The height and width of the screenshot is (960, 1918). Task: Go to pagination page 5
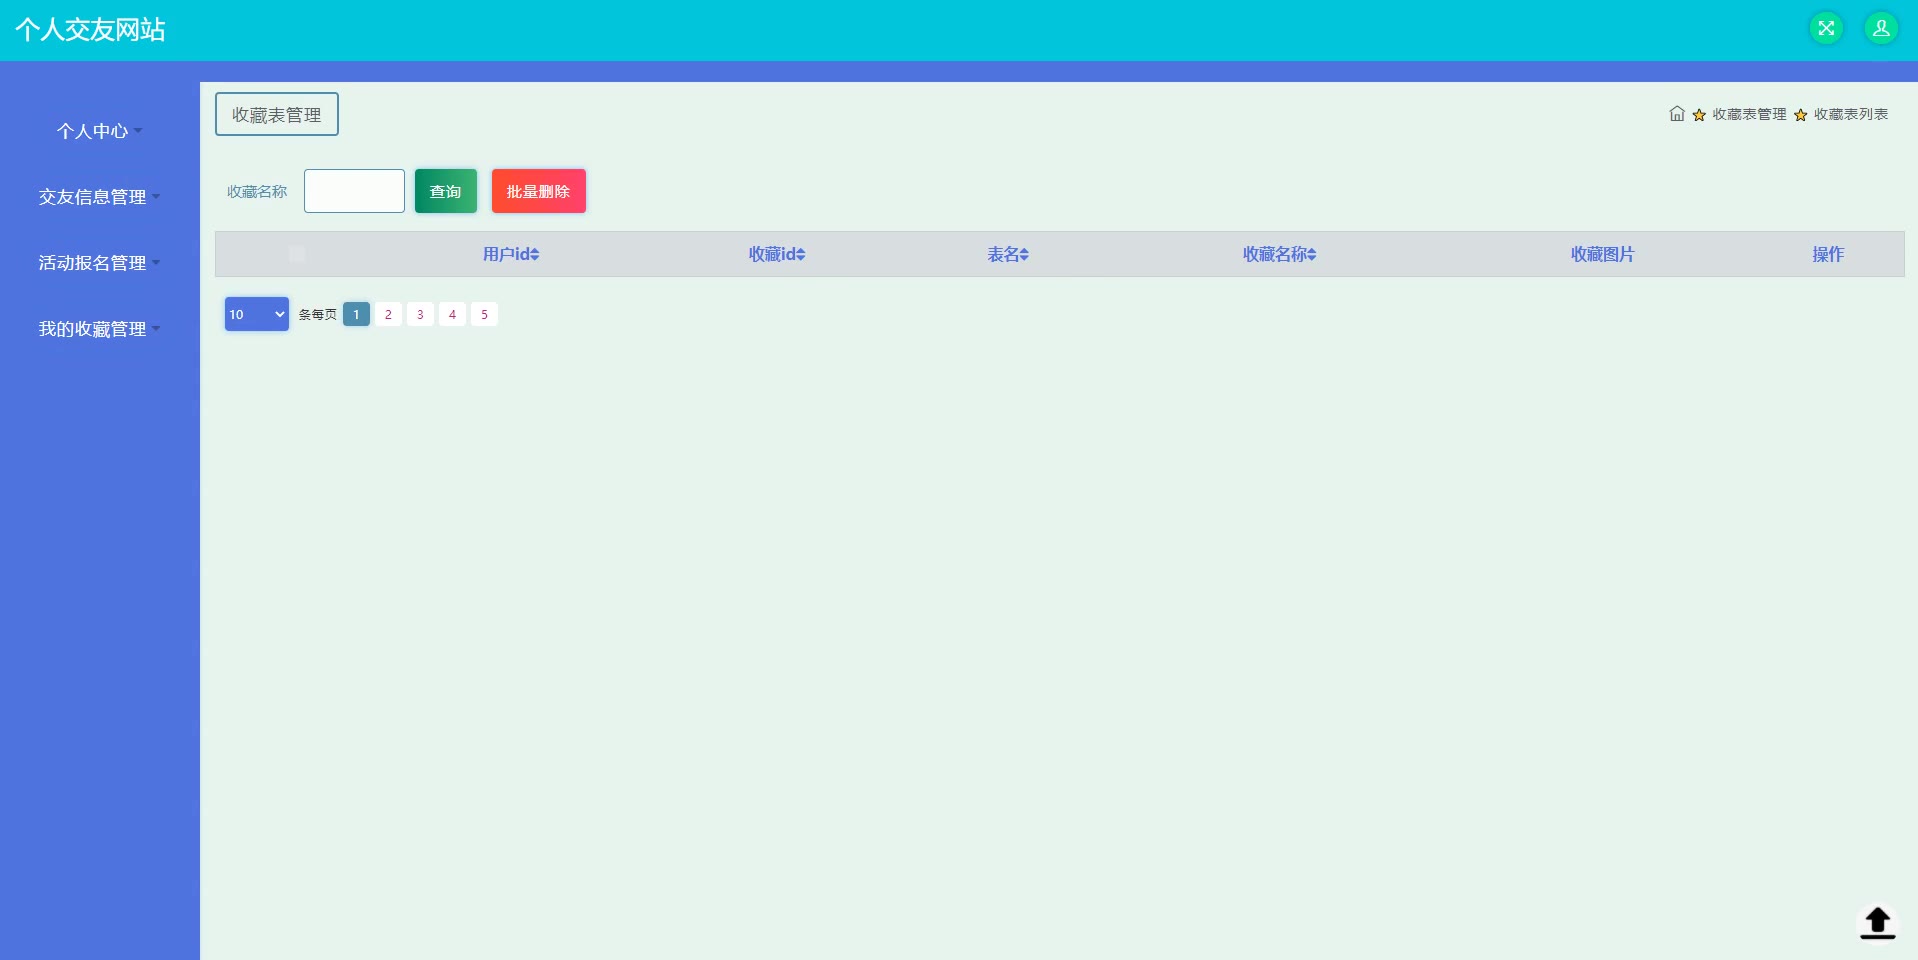484,314
